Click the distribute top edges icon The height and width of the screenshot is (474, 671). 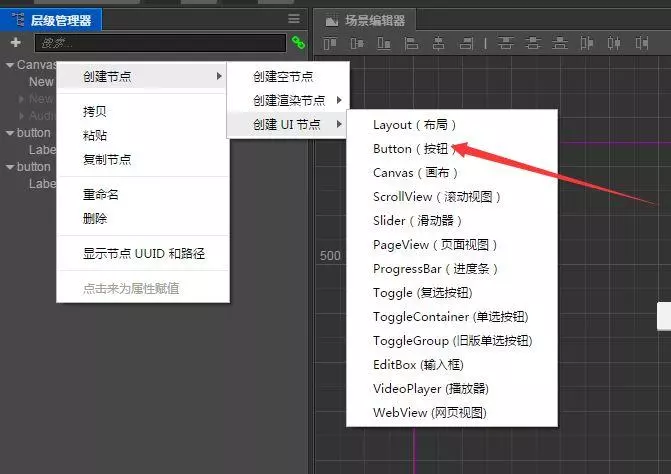(x=505, y=43)
